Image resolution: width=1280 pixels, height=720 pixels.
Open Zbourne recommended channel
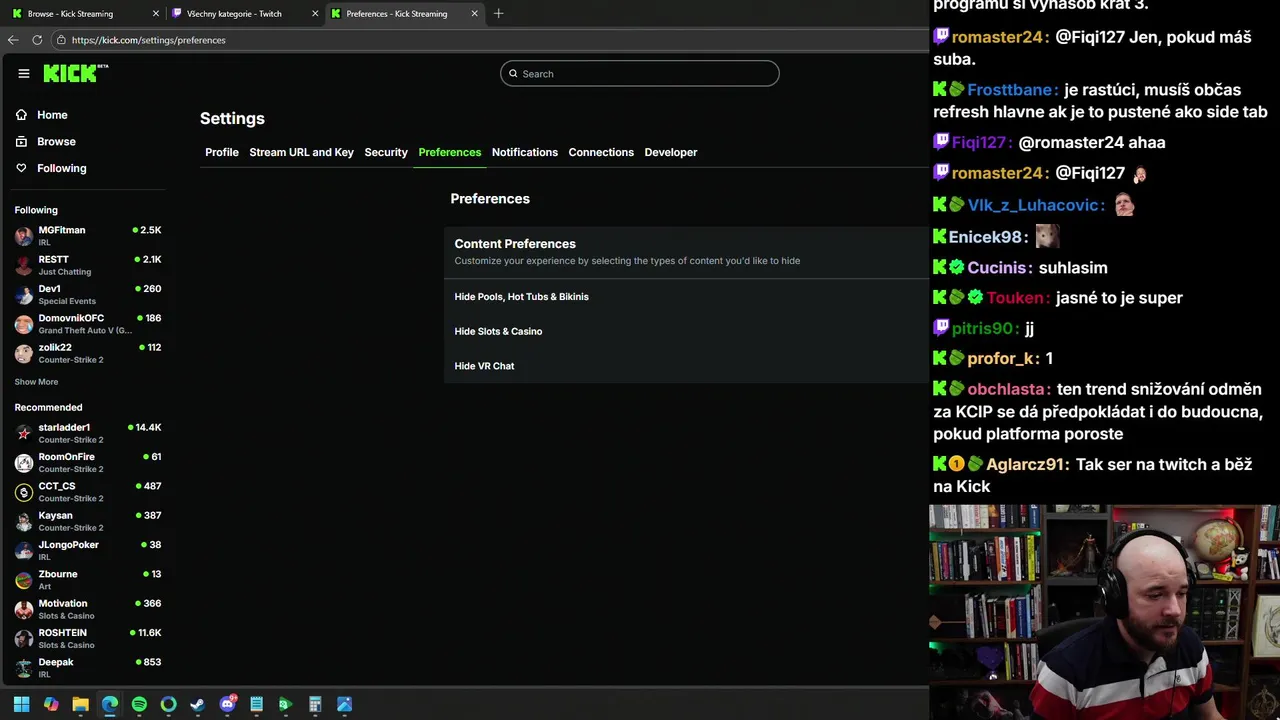coord(88,580)
